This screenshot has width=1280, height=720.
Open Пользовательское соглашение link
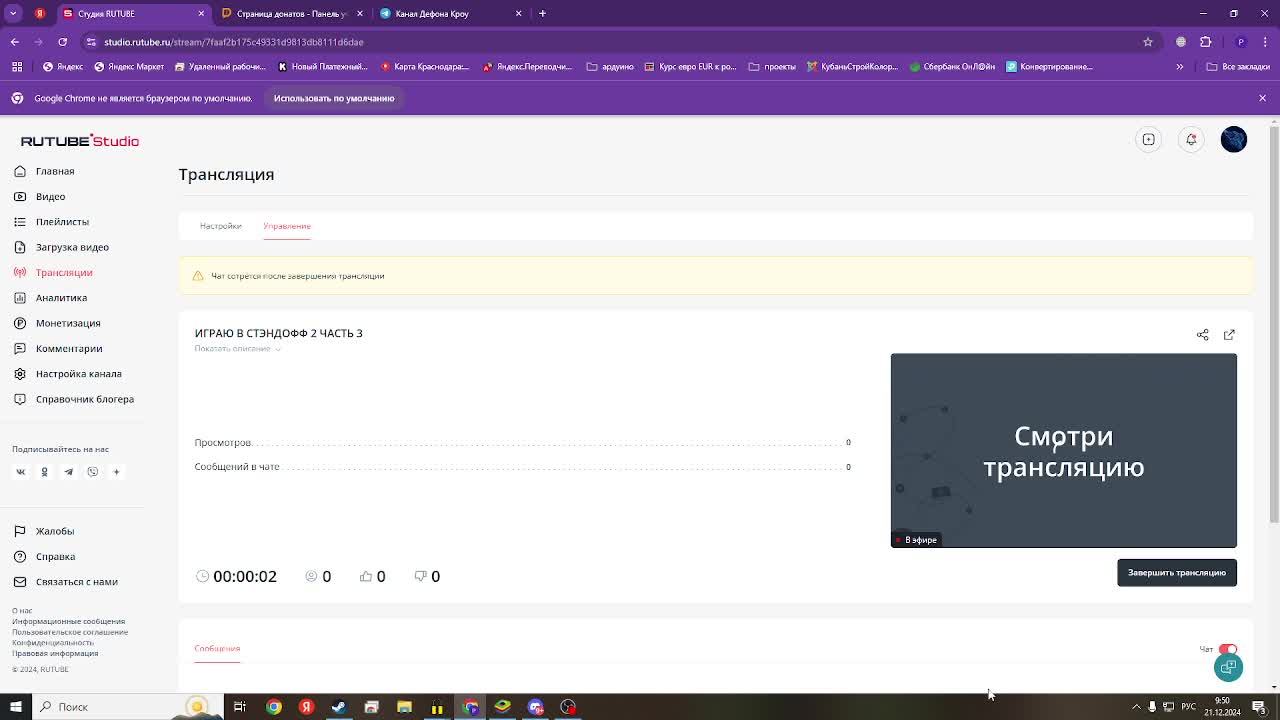70,632
